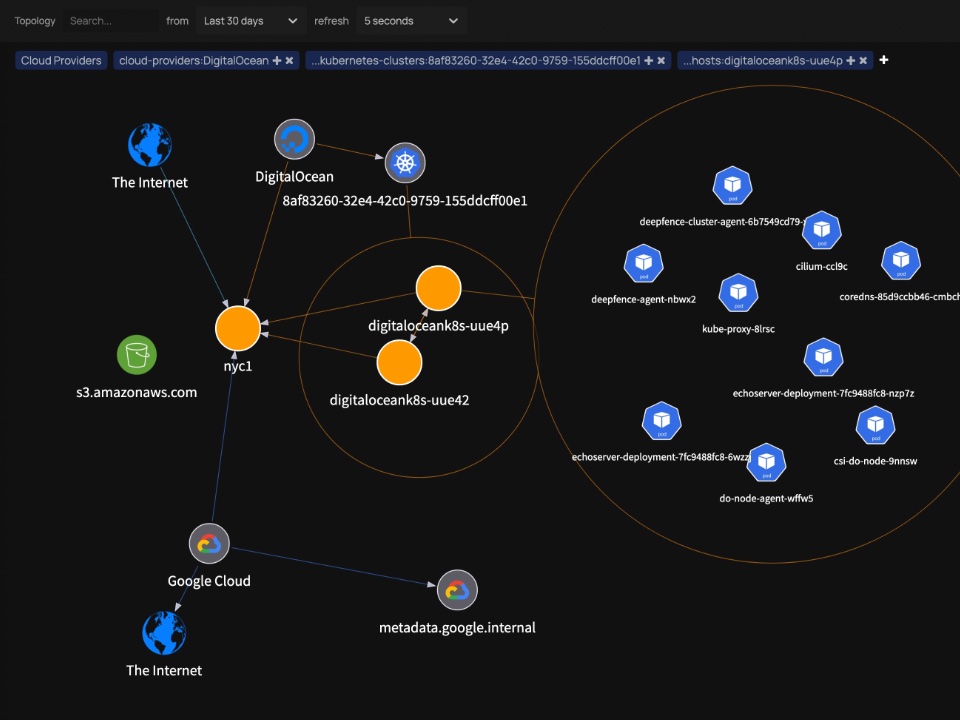Click The Internet globe below Google Cloud
Viewport: 960px width, 720px height.
pyautogui.click(x=164, y=633)
